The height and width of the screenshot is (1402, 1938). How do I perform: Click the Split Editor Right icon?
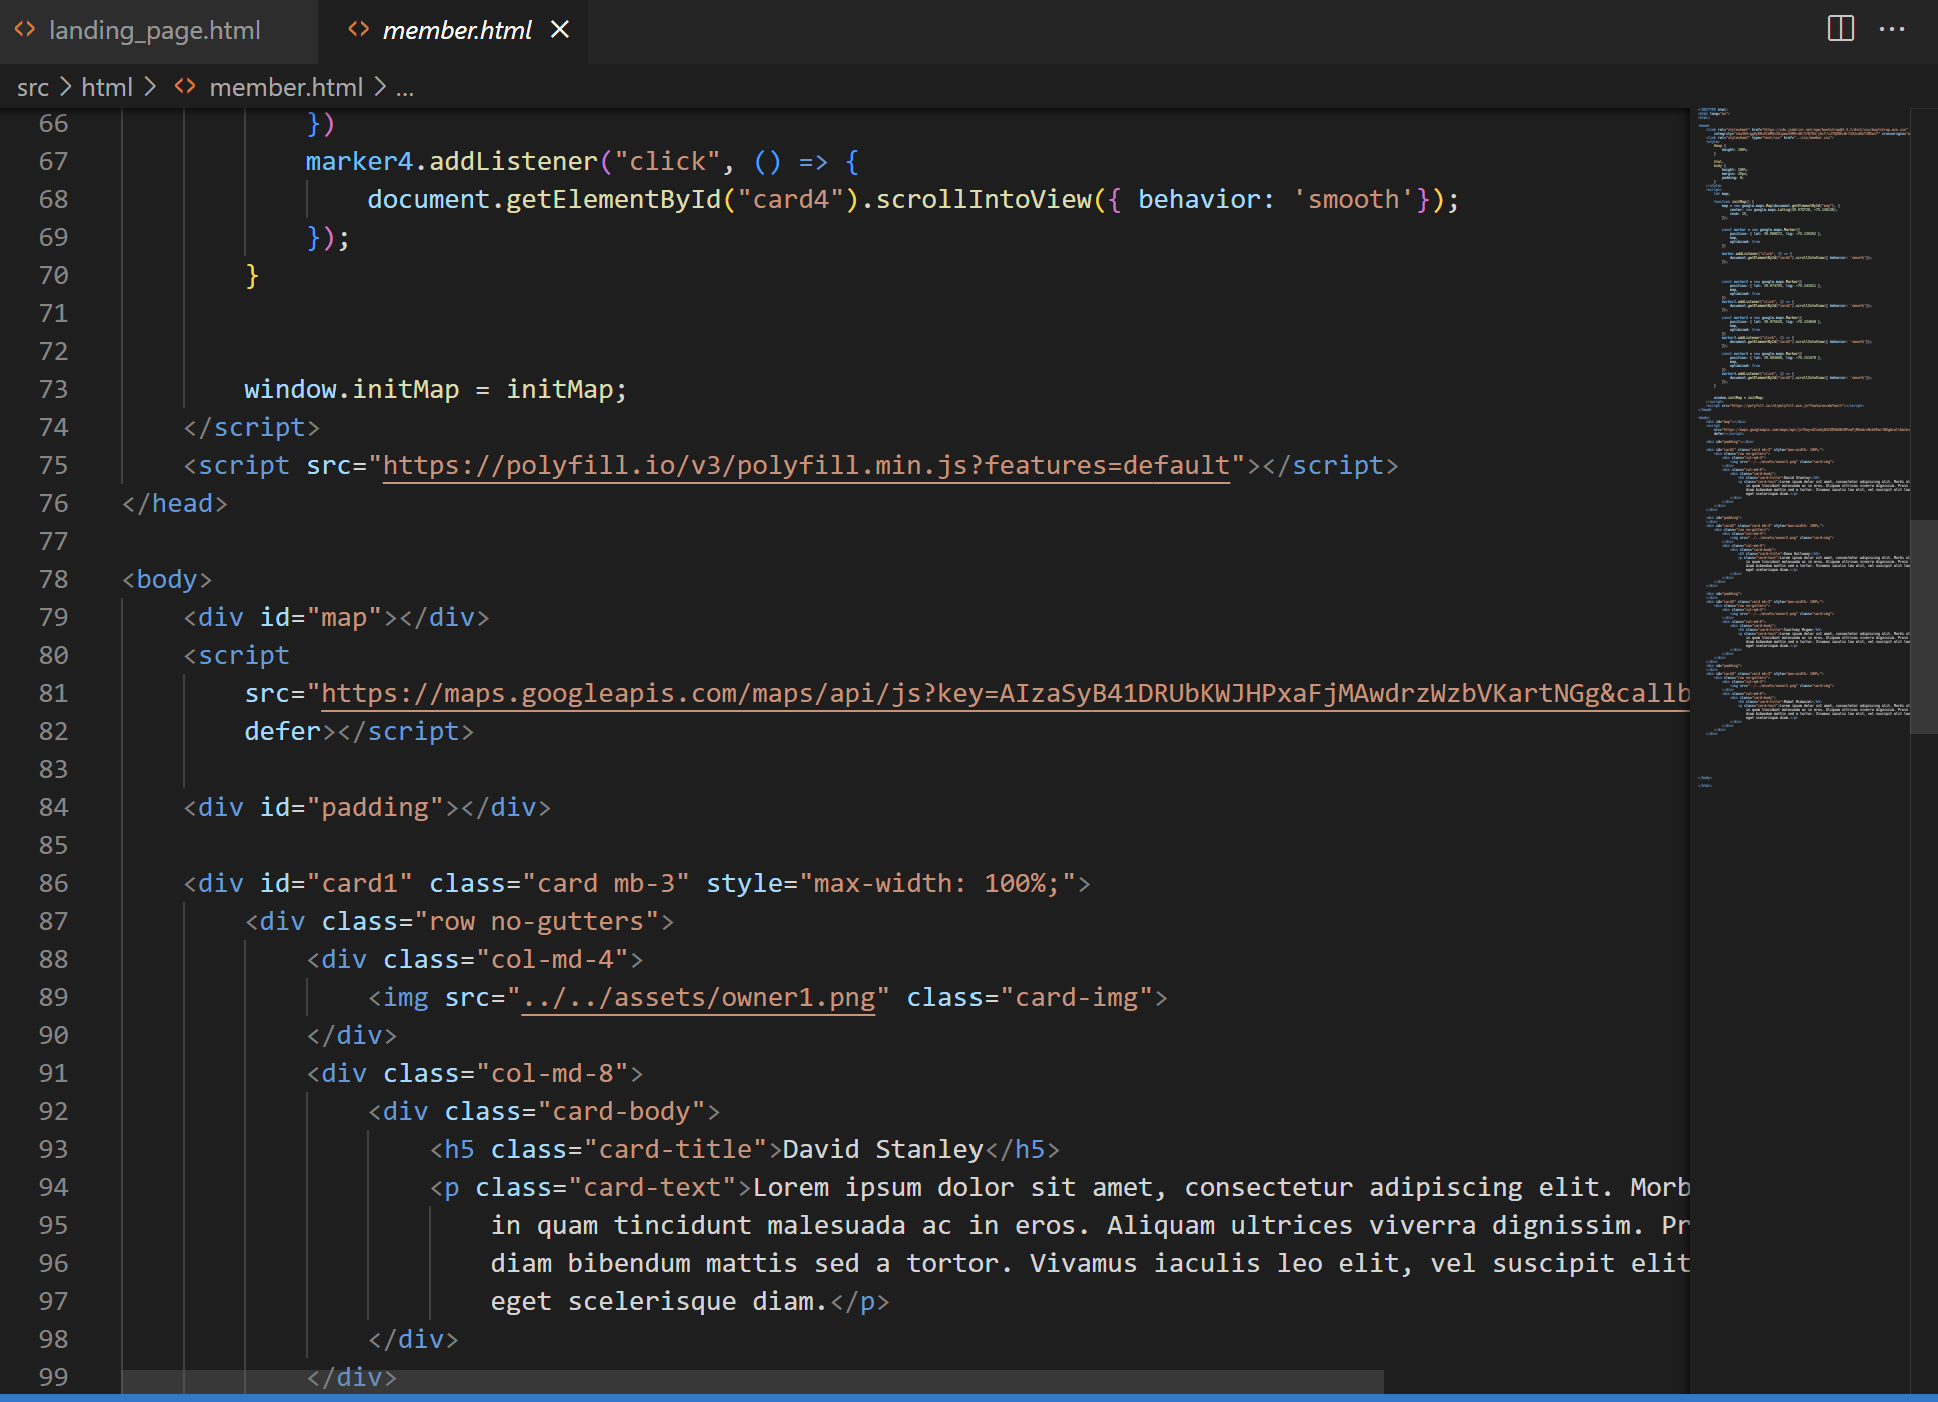[1840, 29]
